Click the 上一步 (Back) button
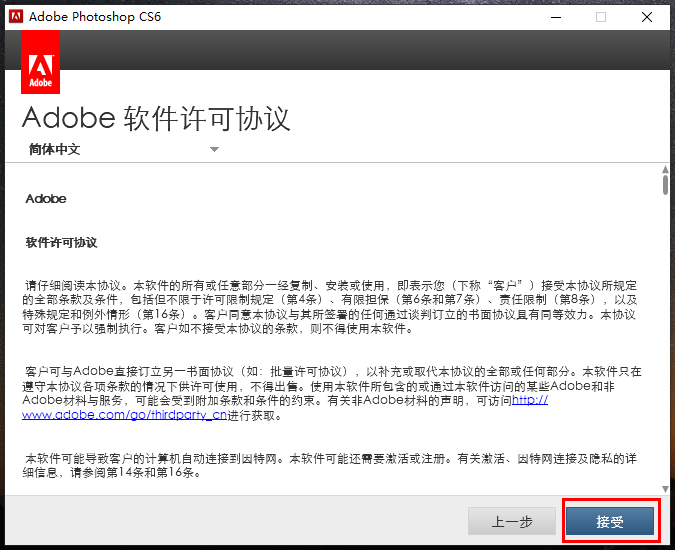This screenshot has width=675, height=550. click(512, 521)
